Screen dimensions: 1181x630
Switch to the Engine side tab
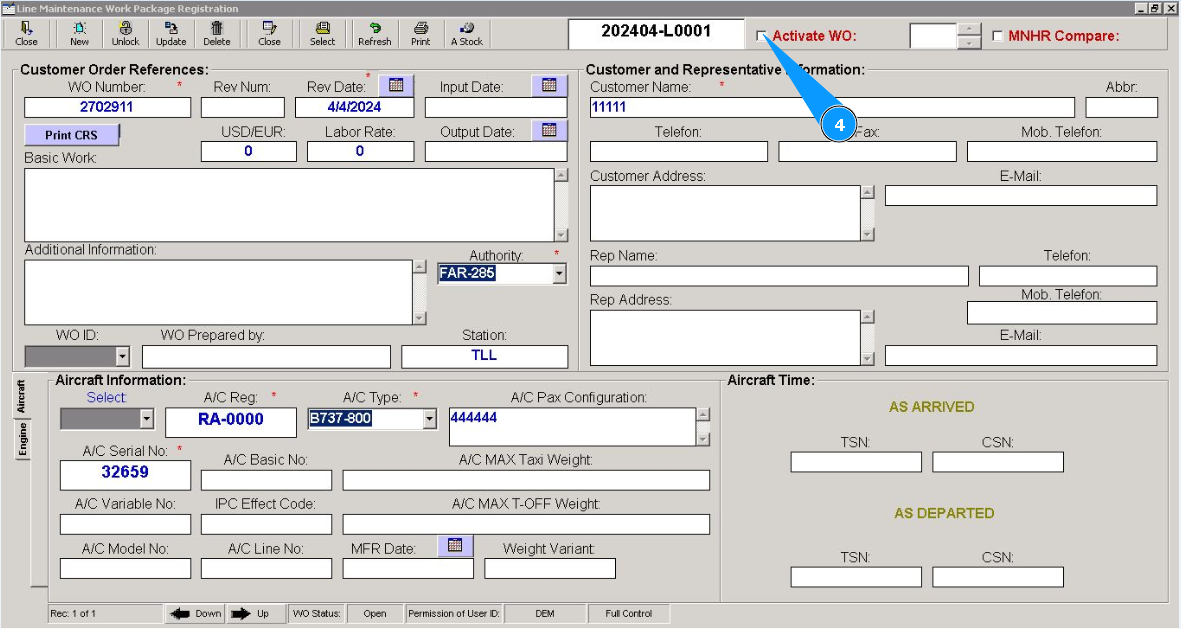coord(22,439)
